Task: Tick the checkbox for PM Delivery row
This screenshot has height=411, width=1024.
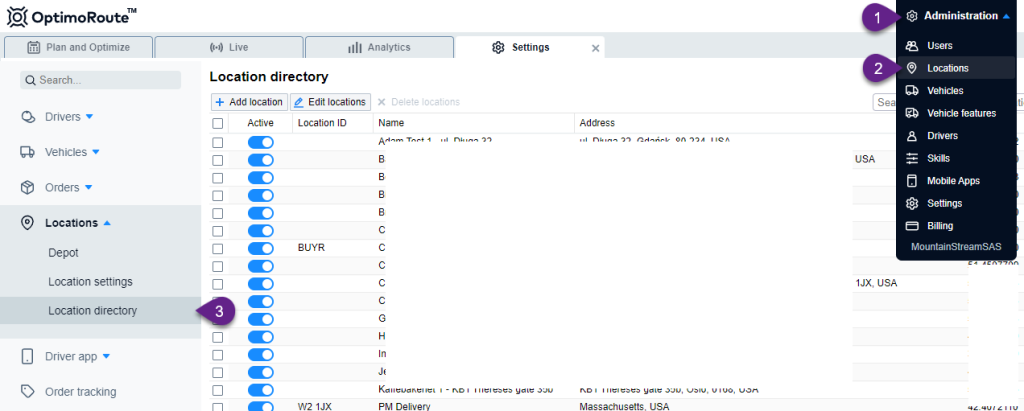Action: [217, 407]
